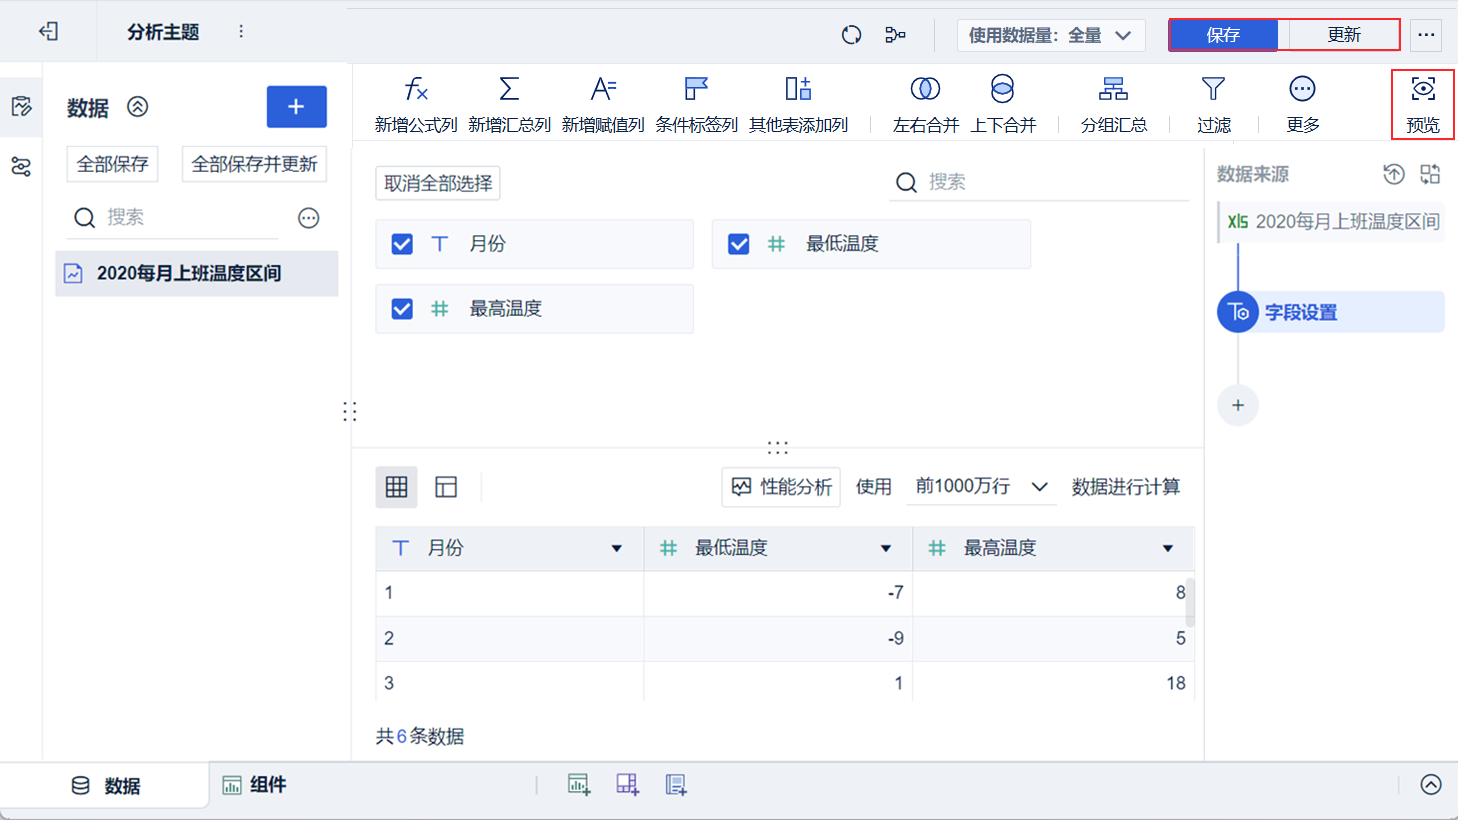
Task: Click the 更新 update button
Action: [x=1344, y=35]
